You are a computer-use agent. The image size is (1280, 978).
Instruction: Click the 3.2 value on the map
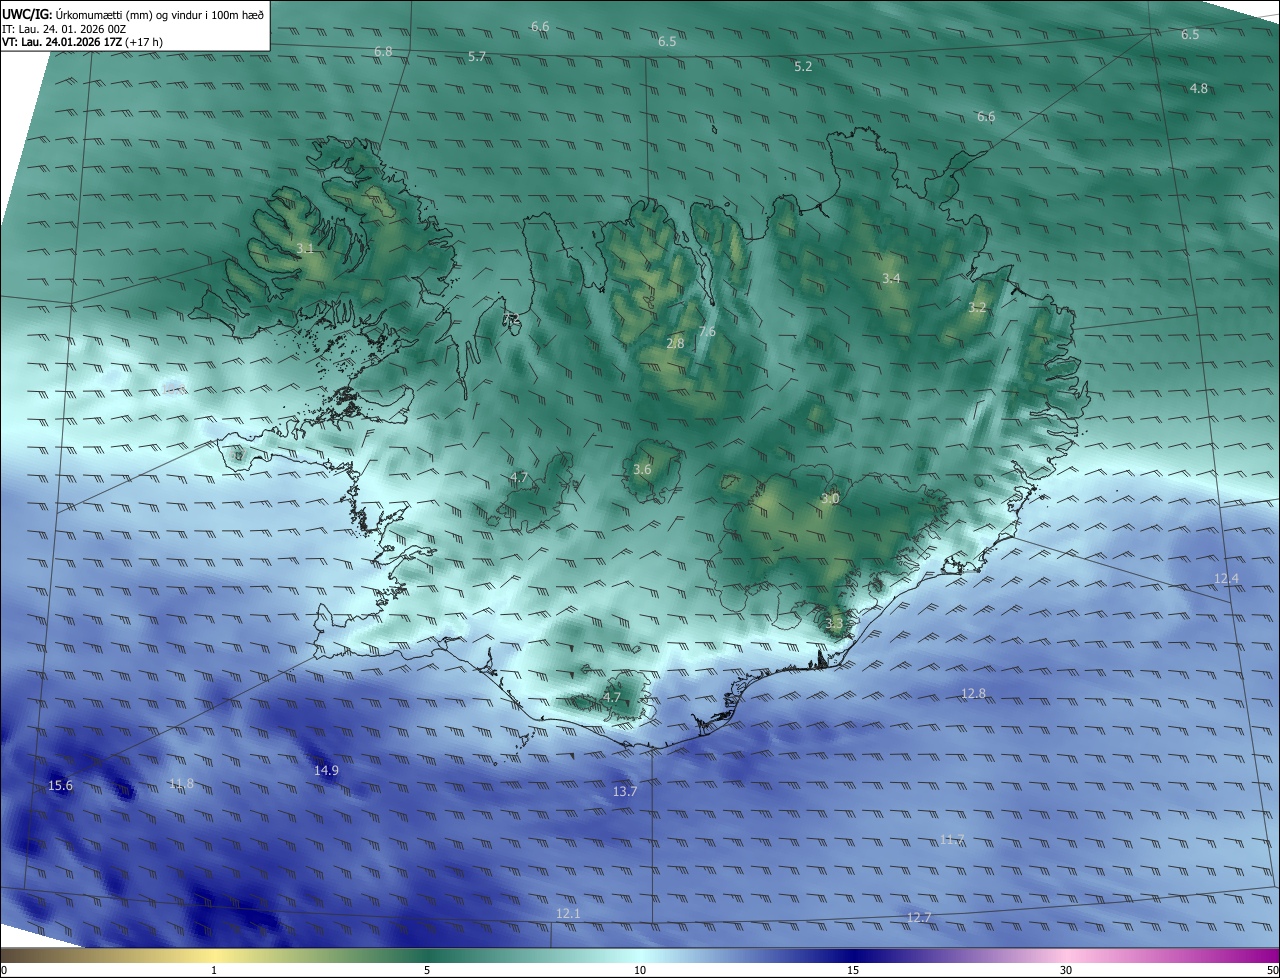977,308
